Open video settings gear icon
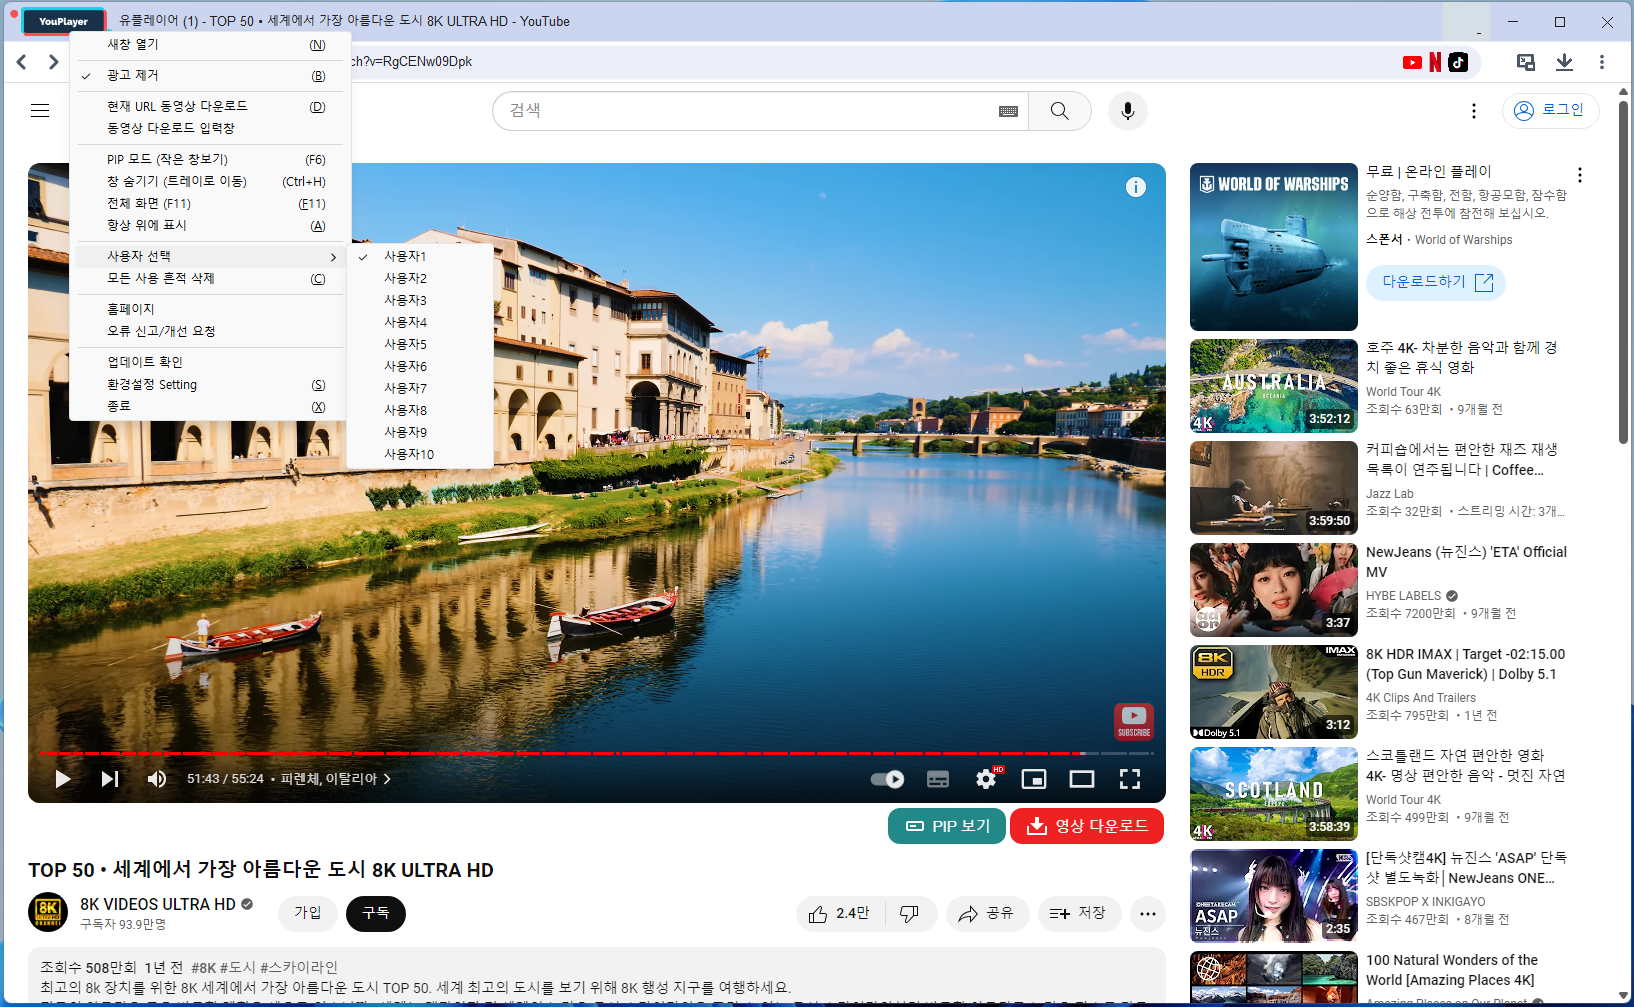 [986, 779]
